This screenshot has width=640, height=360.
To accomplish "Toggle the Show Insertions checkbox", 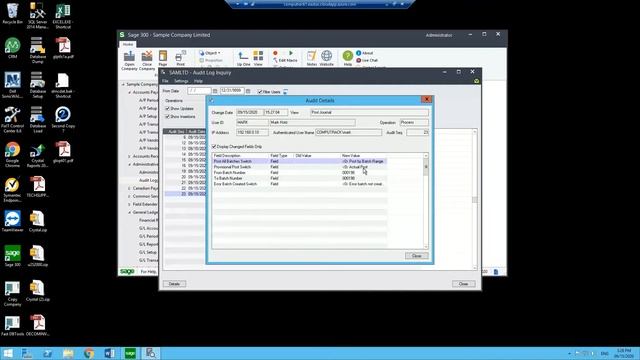I will 167,117.
